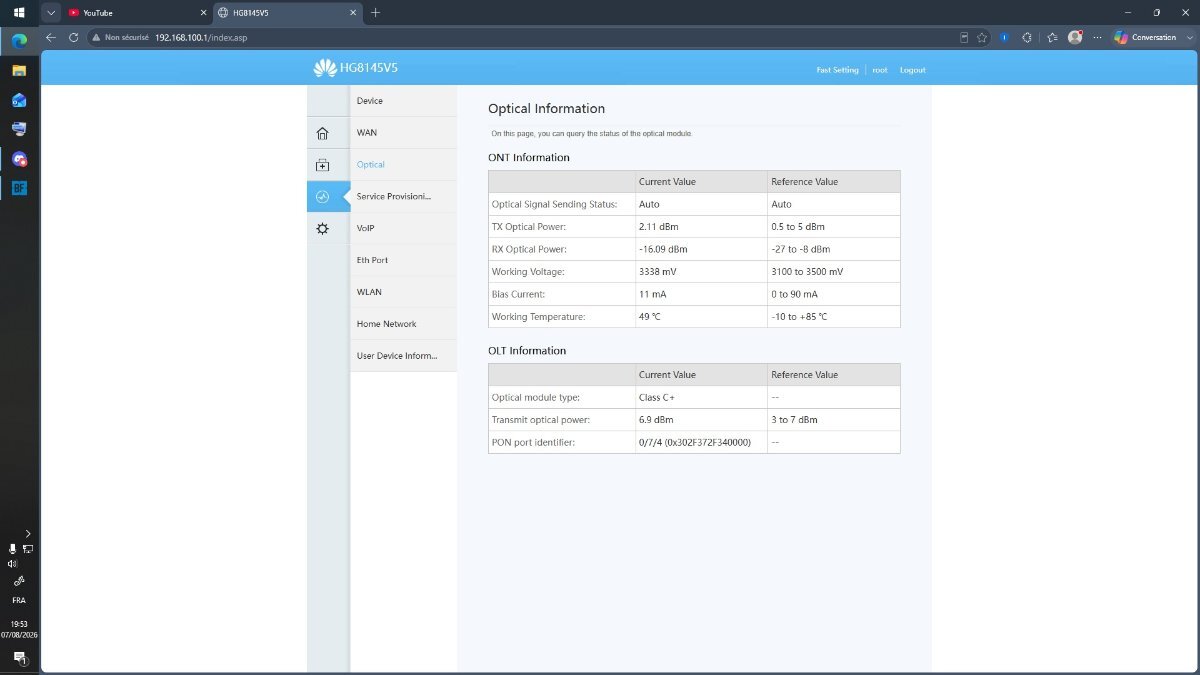
Task: Add page to favorites star icon
Action: click(982, 37)
